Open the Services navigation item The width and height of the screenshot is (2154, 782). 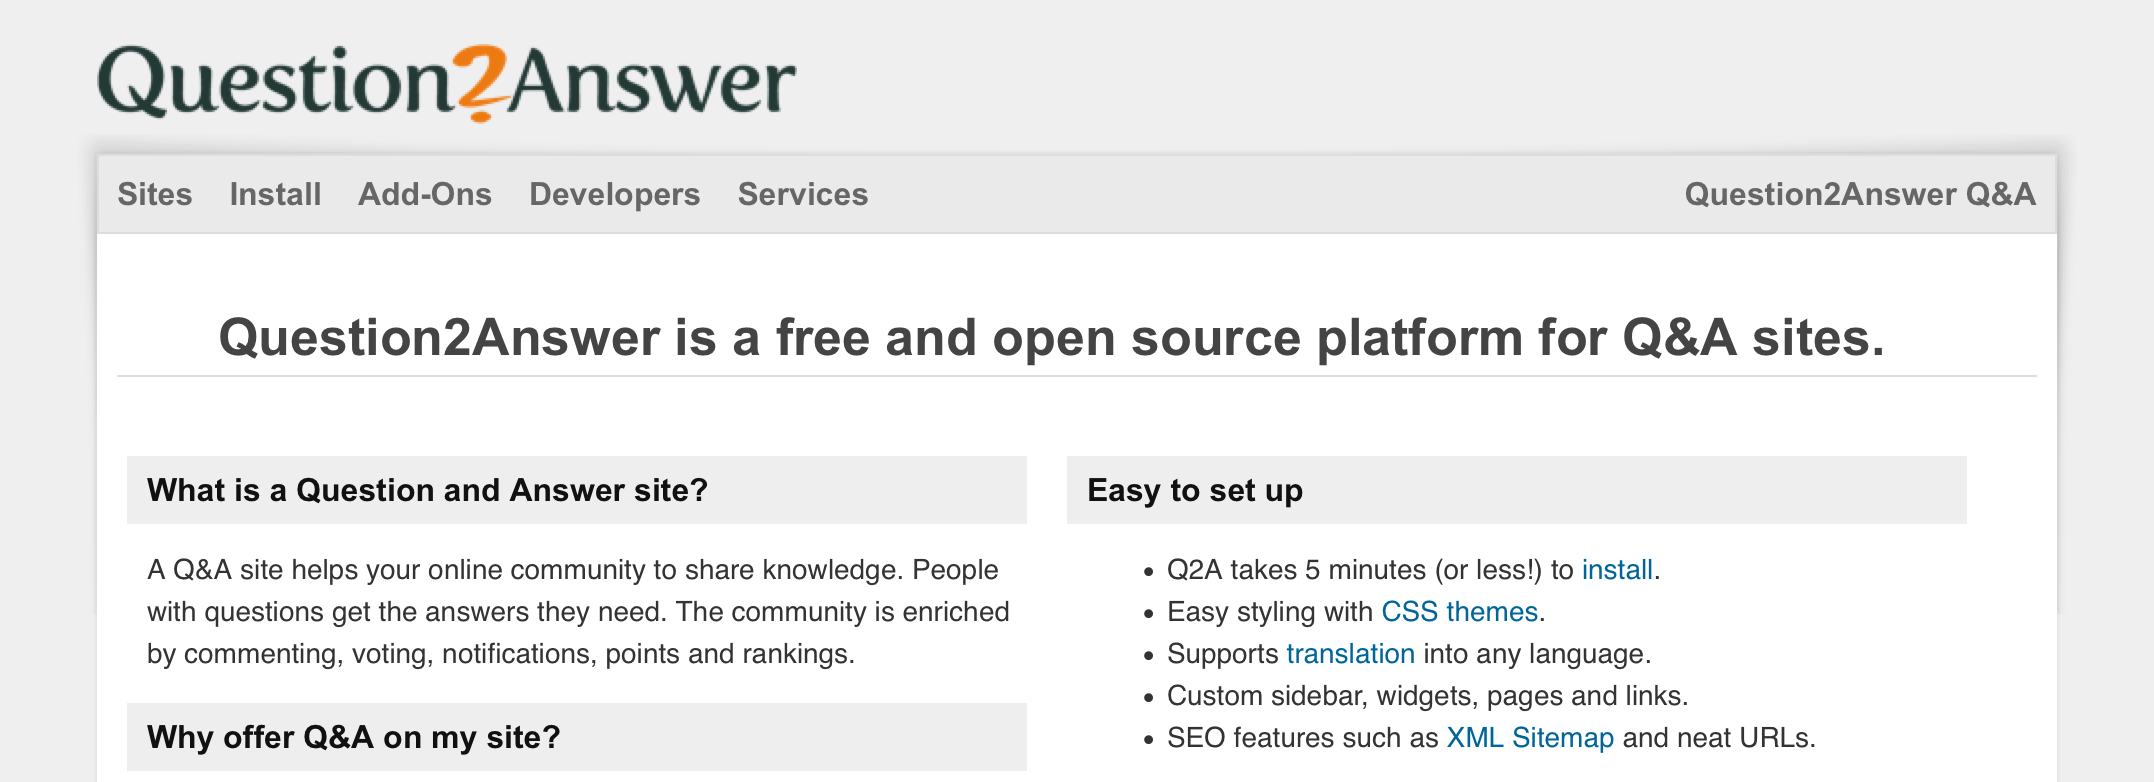click(x=803, y=194)
